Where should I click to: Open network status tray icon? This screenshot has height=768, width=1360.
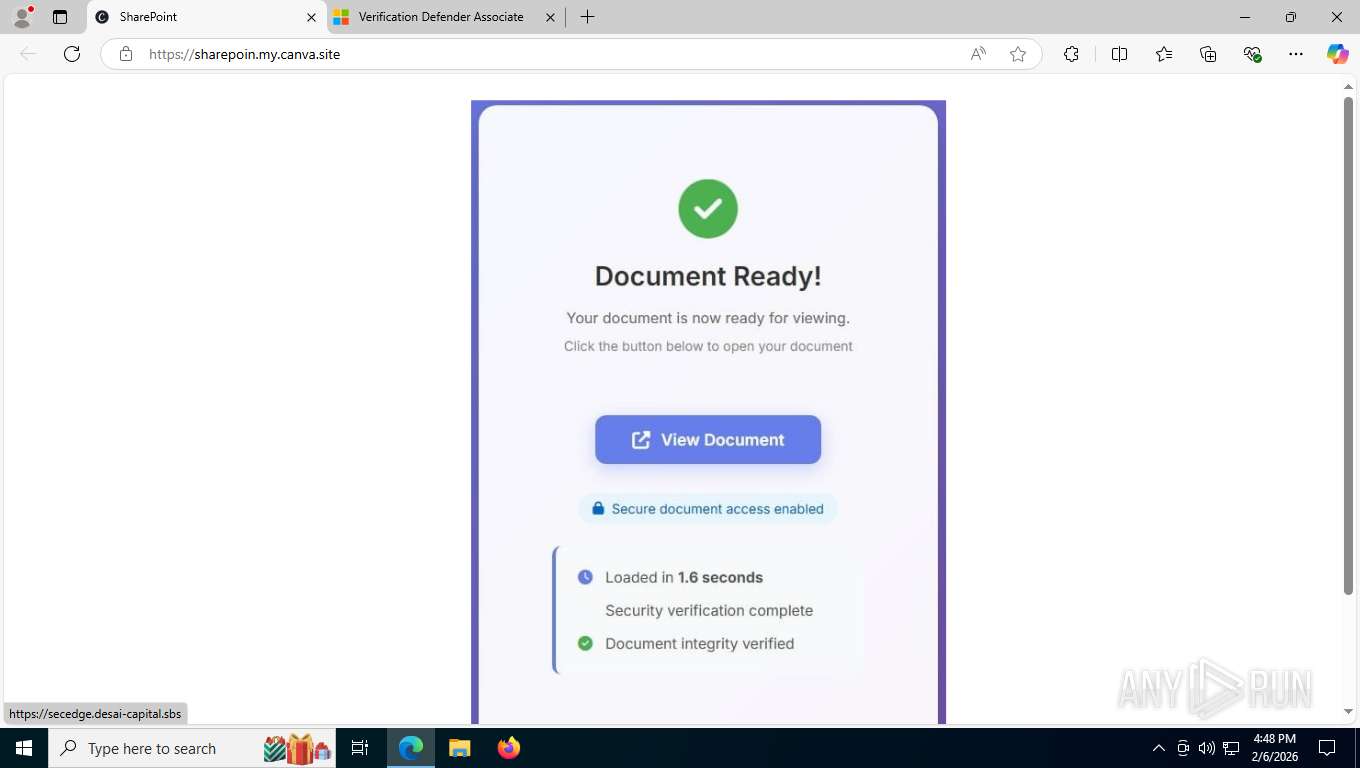[x=1231, y=748]
